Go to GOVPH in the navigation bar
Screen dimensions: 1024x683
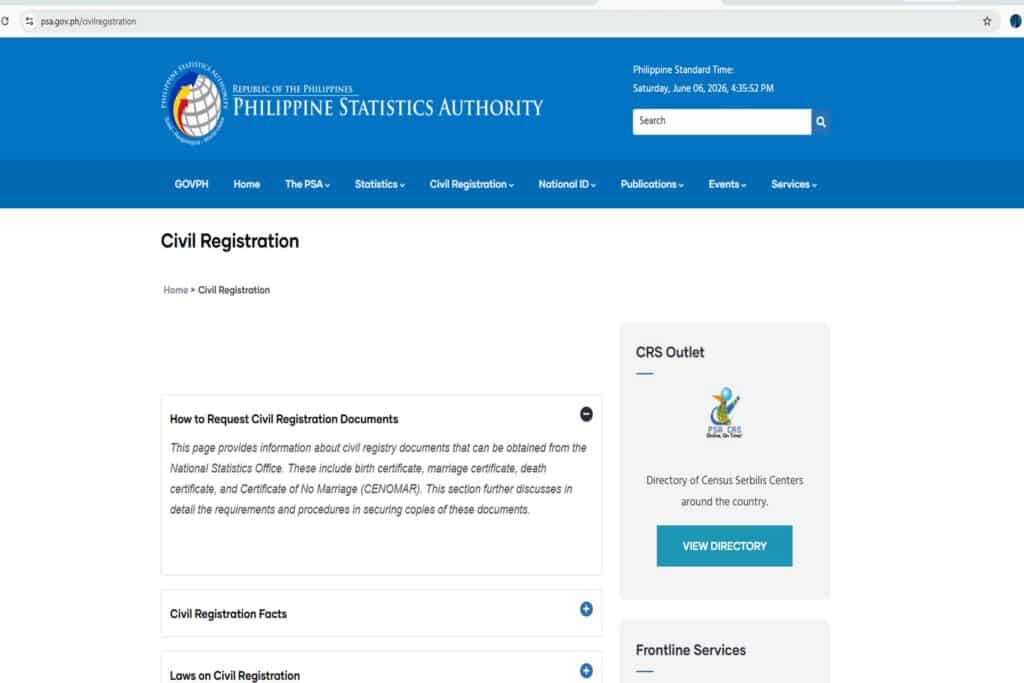[x=191, y=184]
